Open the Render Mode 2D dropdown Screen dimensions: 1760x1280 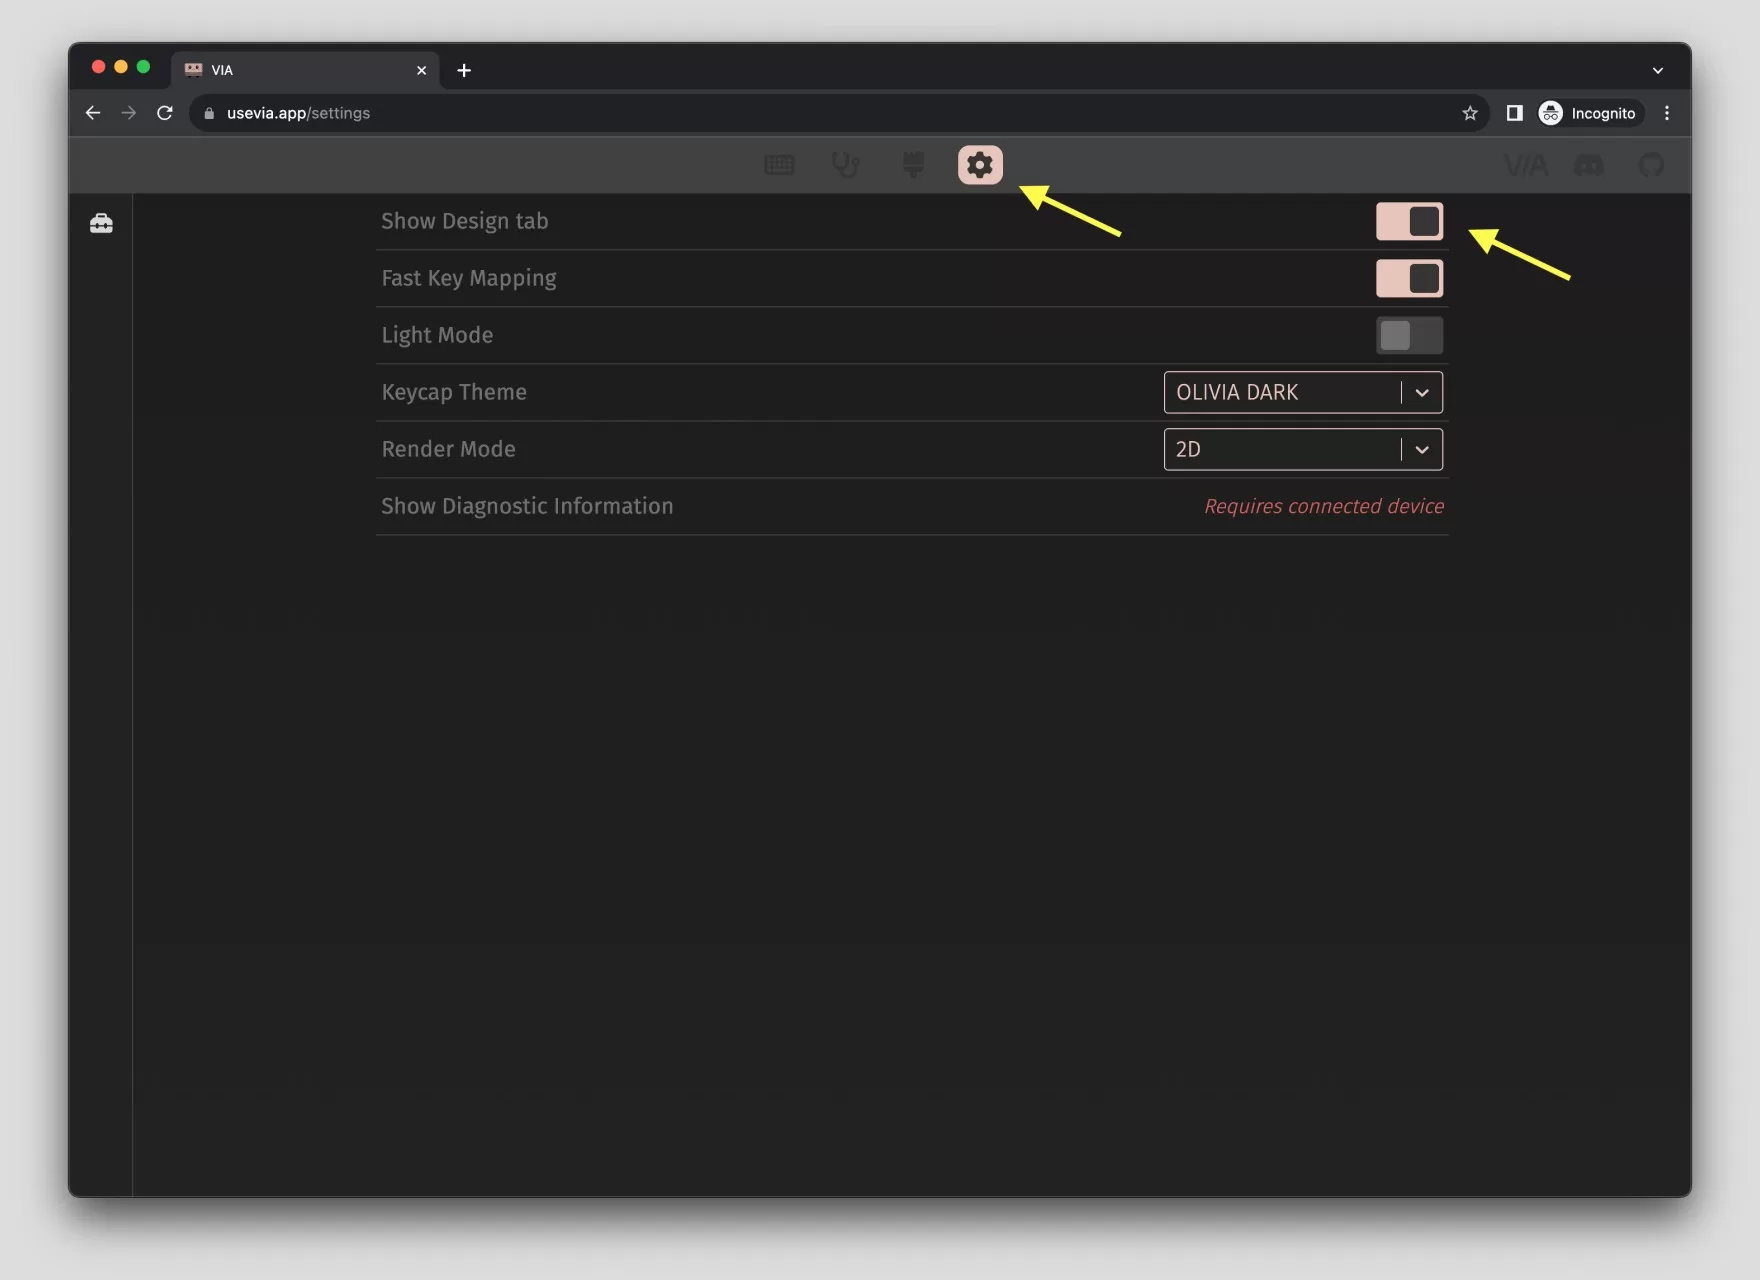coord(1303,449)
